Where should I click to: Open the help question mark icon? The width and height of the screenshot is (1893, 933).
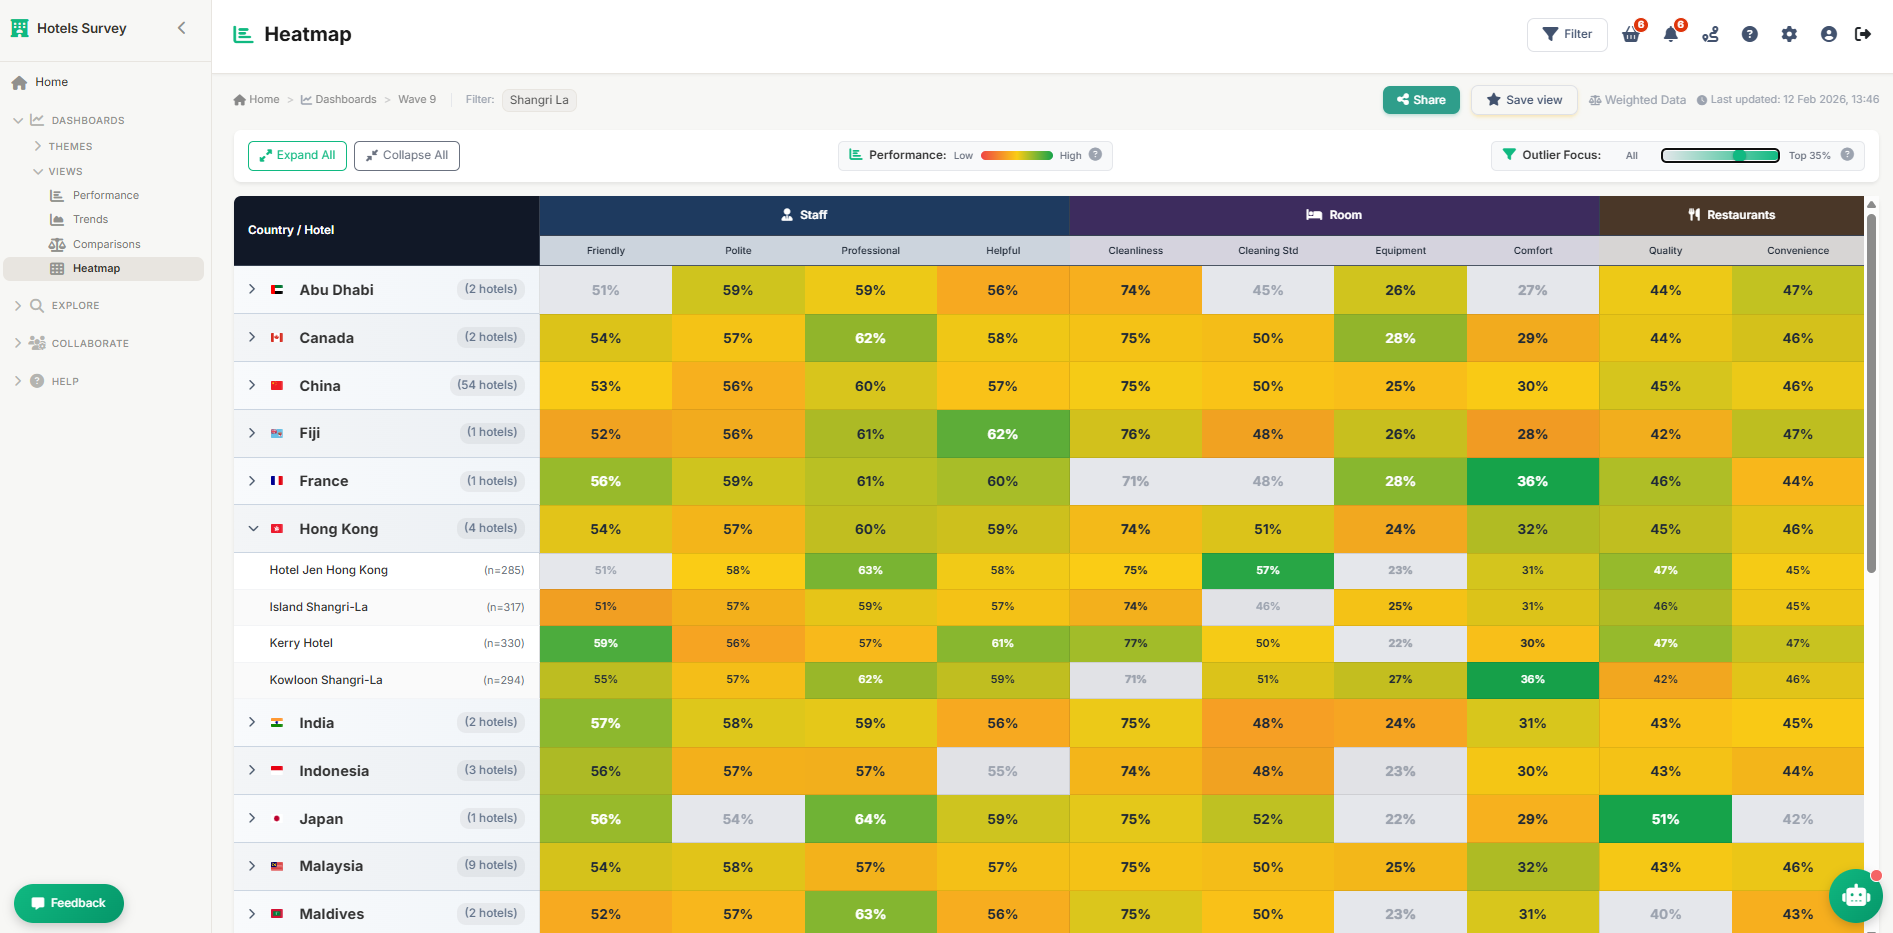(1750, 33)
